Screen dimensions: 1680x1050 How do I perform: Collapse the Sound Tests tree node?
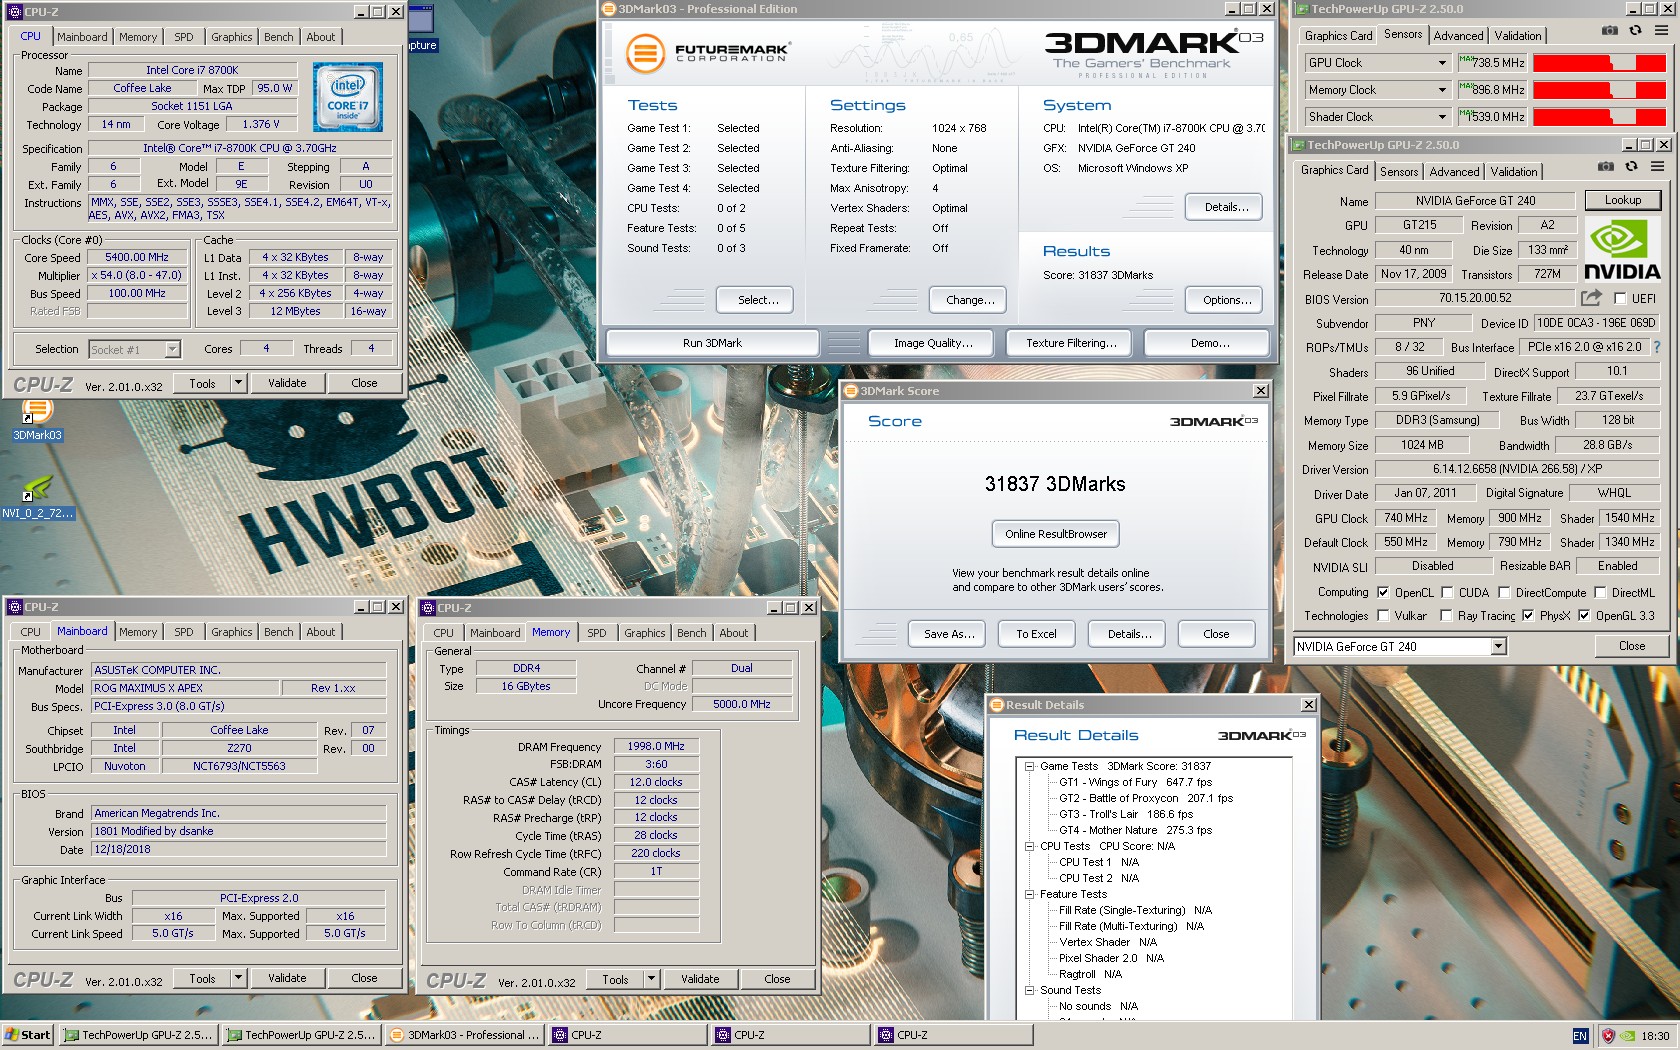pos(1029,990)
